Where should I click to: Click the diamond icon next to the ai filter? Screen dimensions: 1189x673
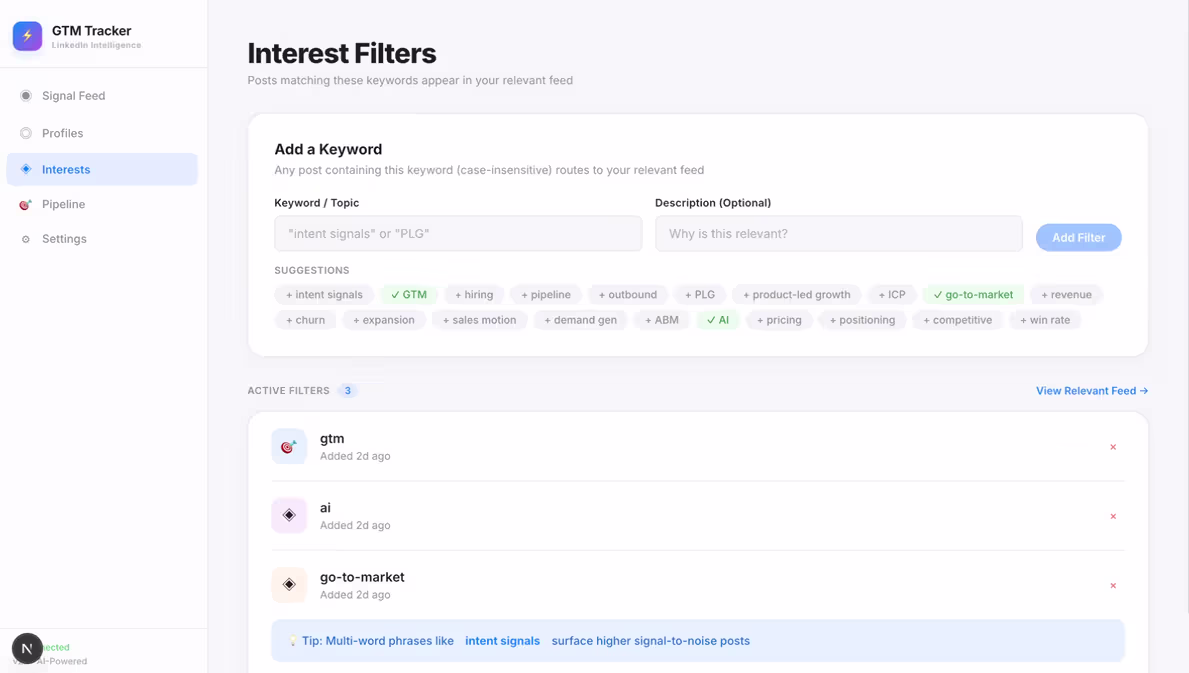(288, 515)
